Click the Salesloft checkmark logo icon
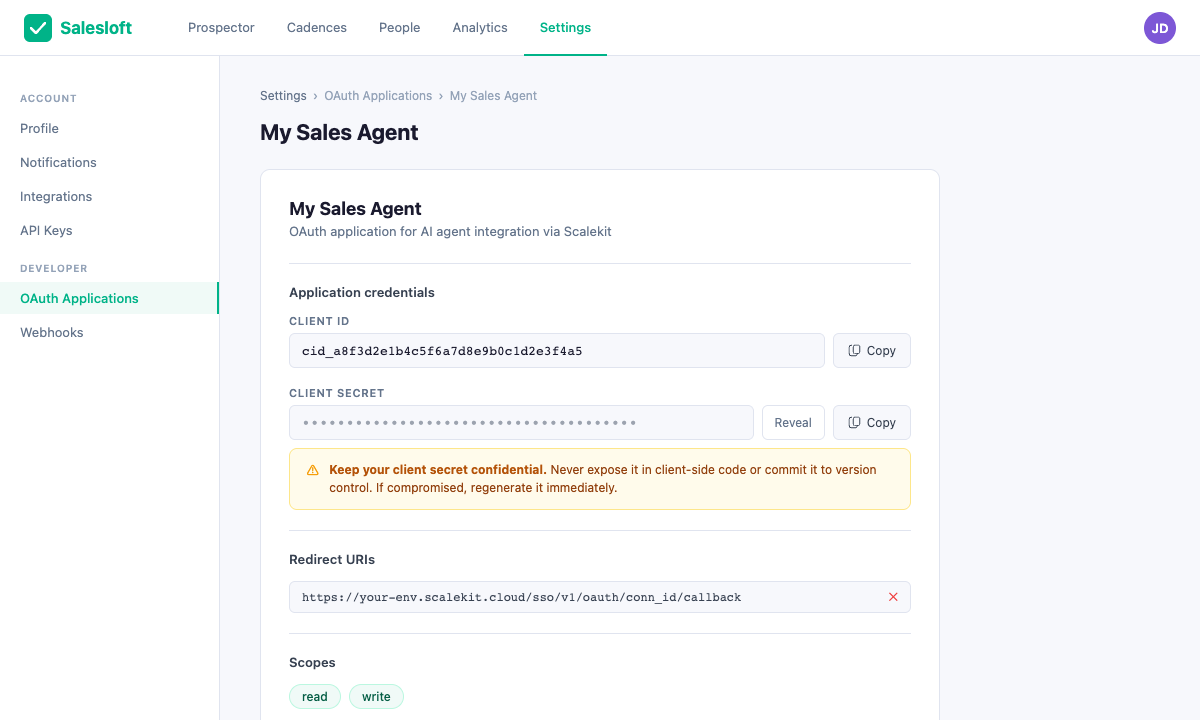The image size is (1200, 720). coord(38,28)
